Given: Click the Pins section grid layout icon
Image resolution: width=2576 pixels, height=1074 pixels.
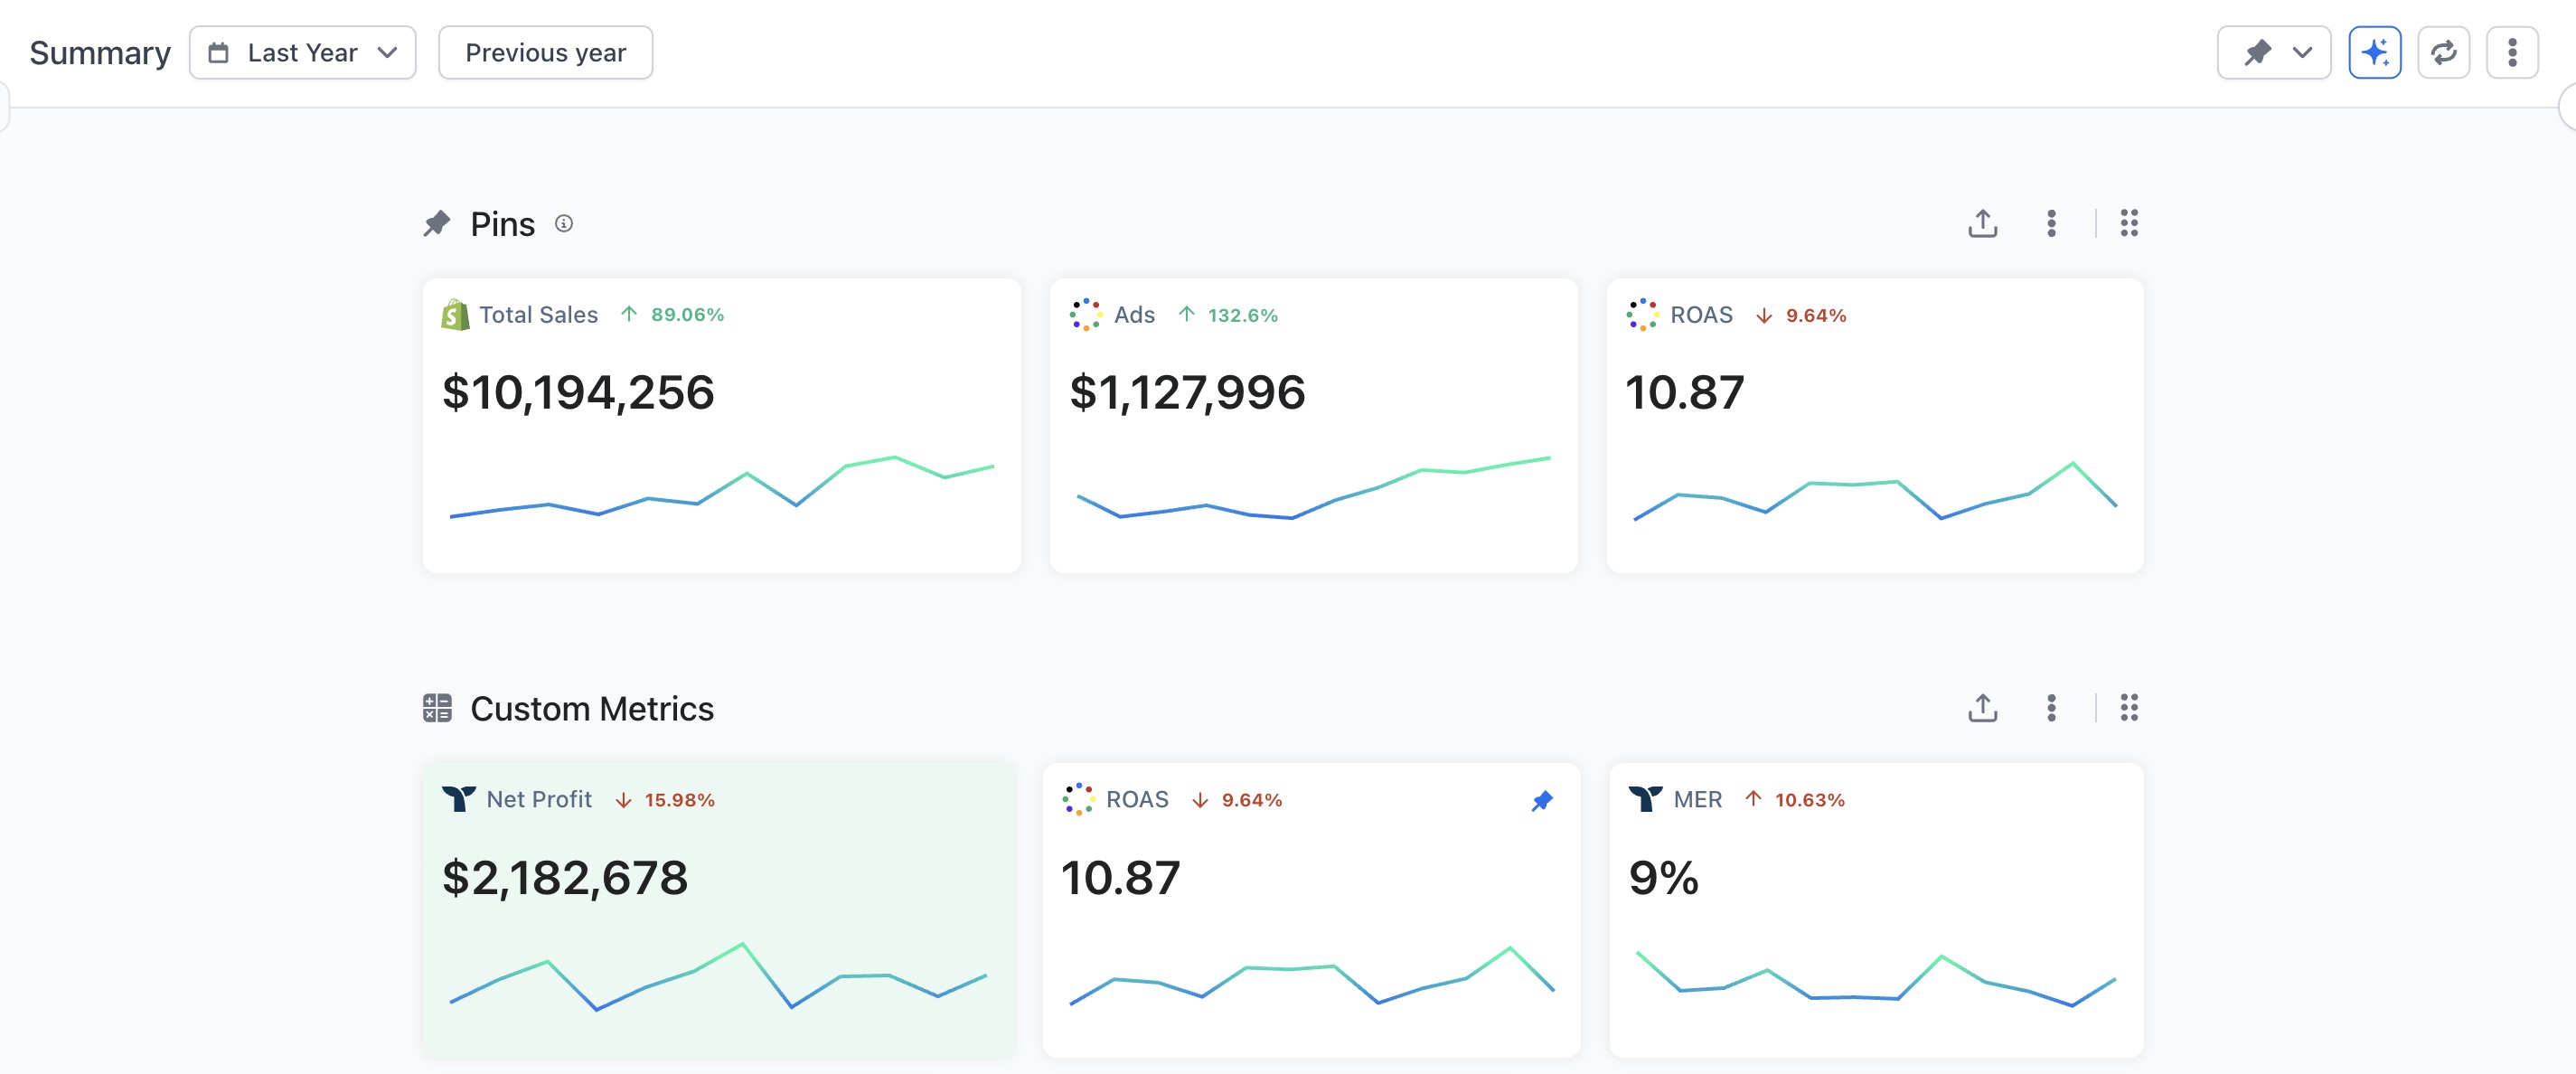Looking at the screenshot, I should coord(2129,223).
